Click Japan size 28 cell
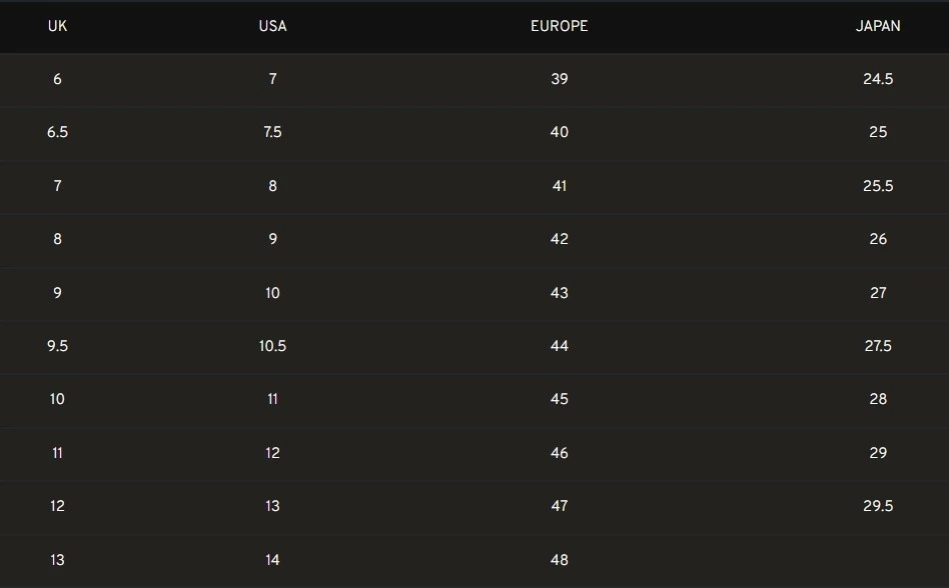949x588 pixels. 878,399
